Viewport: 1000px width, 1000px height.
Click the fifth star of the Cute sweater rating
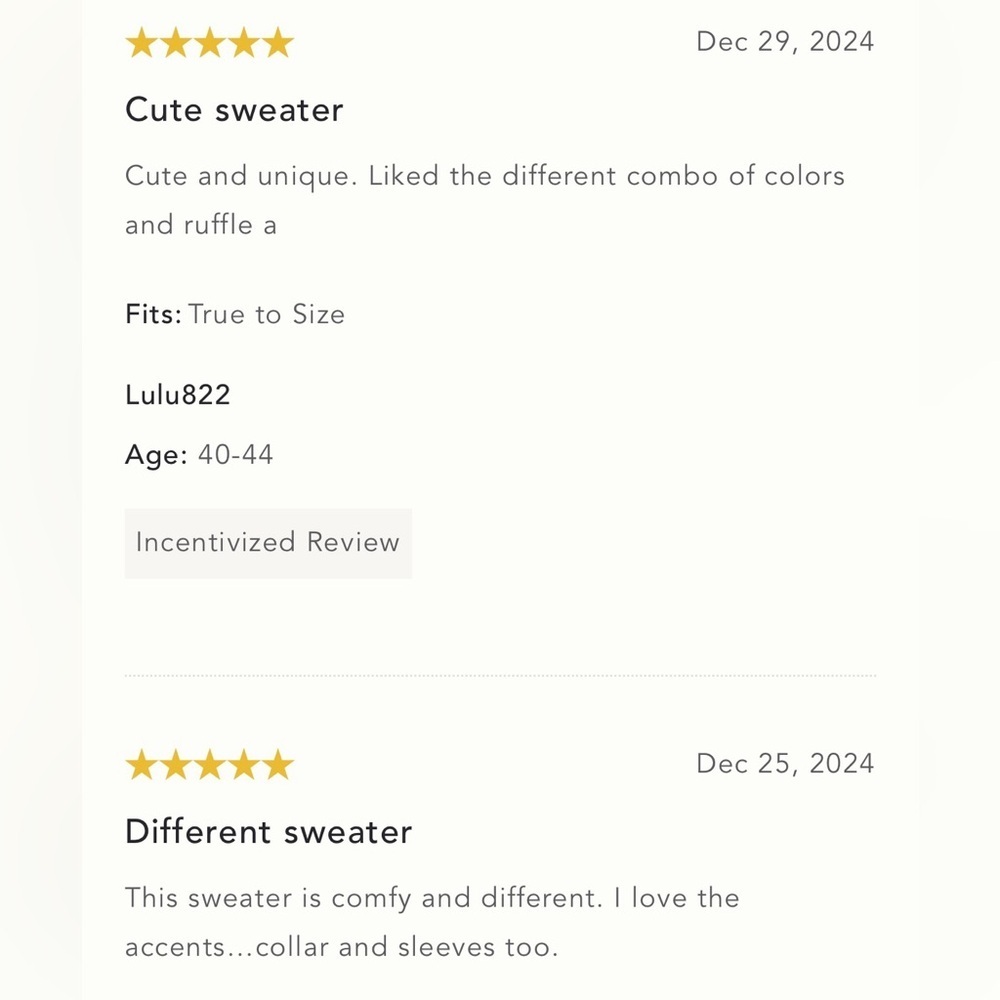tap(277, 44)
